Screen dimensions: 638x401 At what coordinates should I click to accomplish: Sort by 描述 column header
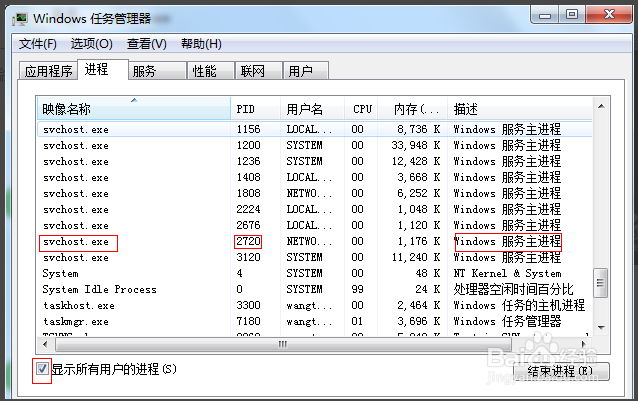pos(520,109)
